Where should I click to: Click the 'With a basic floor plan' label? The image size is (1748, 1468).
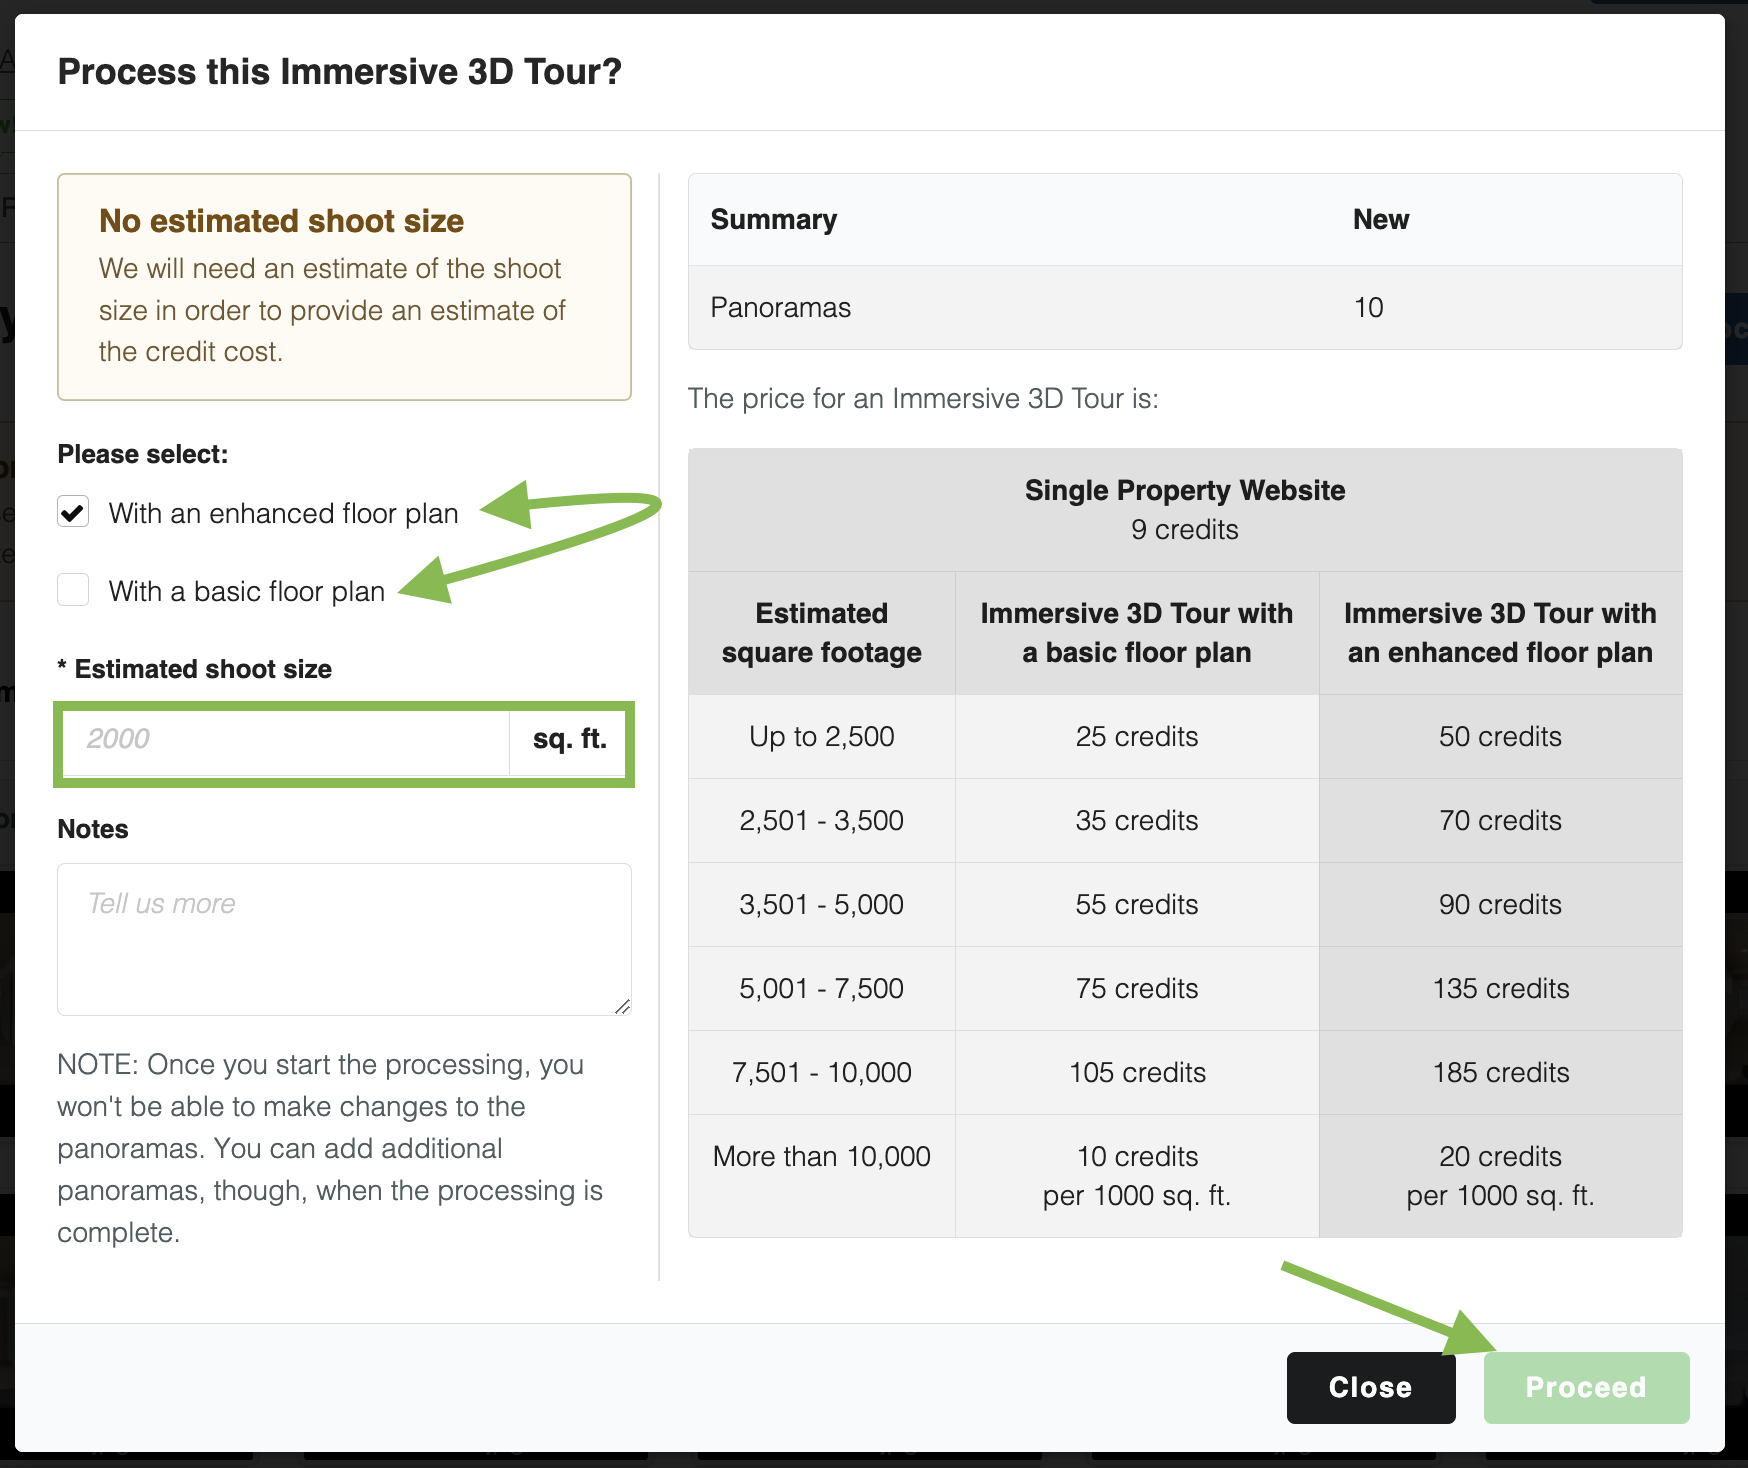(247, 591)
